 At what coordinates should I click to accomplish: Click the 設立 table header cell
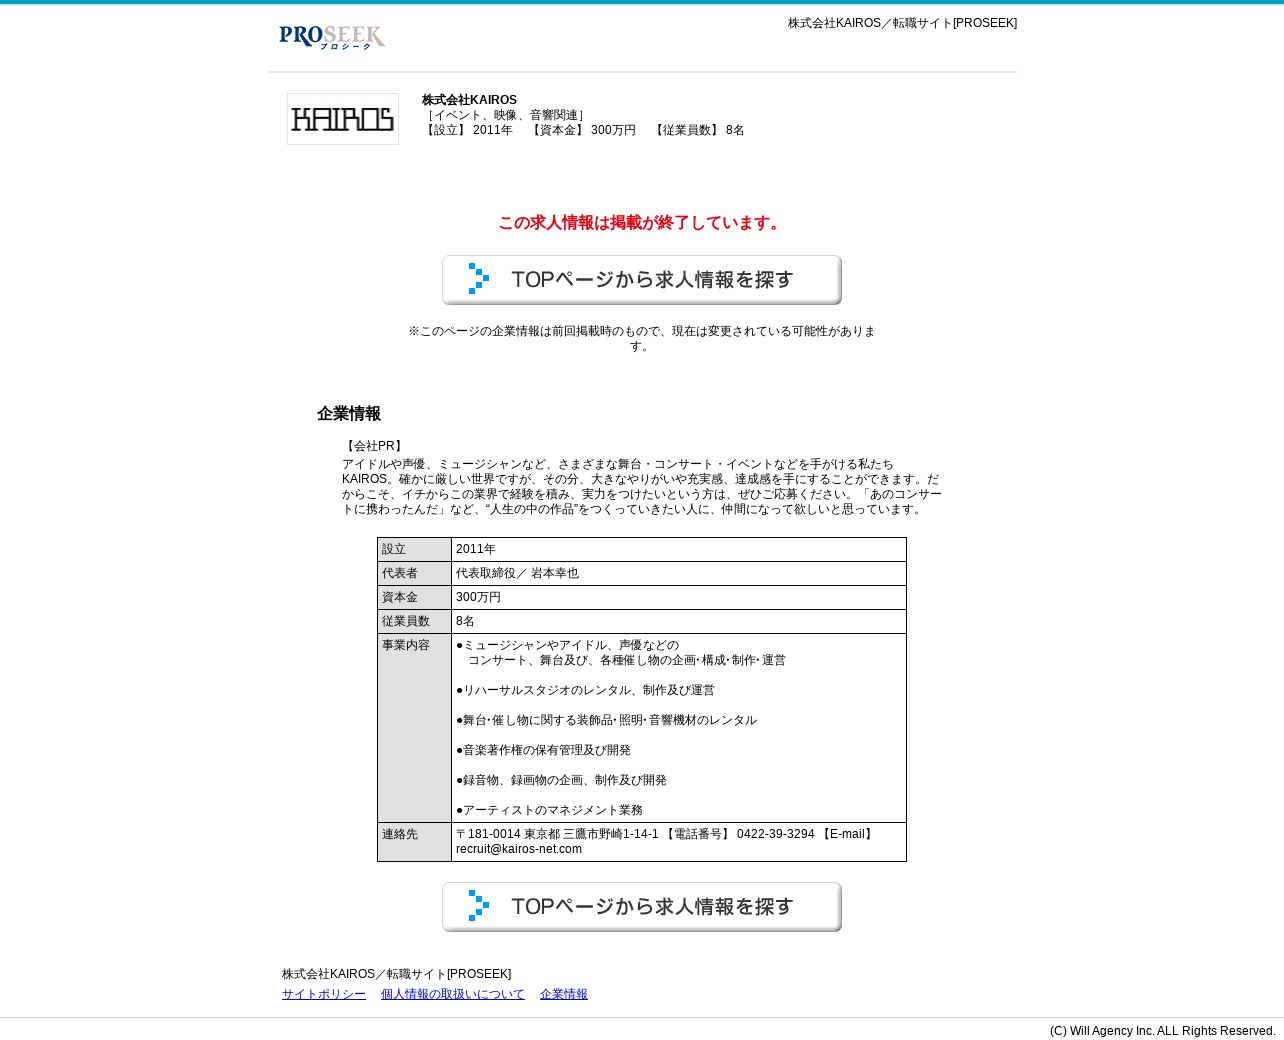pyautogui.click(x=414, y=550)
